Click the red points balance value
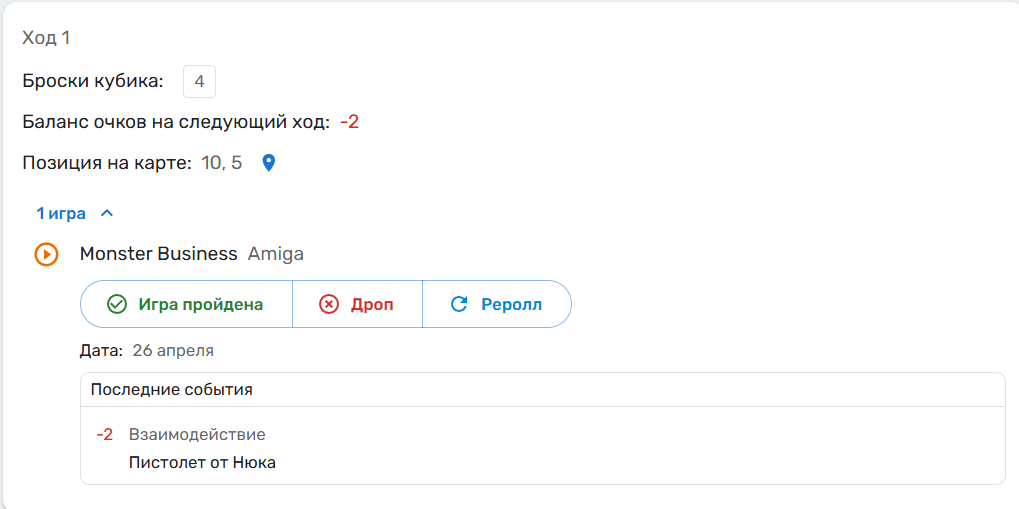This screenshot has height=509, width=1019. tap(349, 122)
